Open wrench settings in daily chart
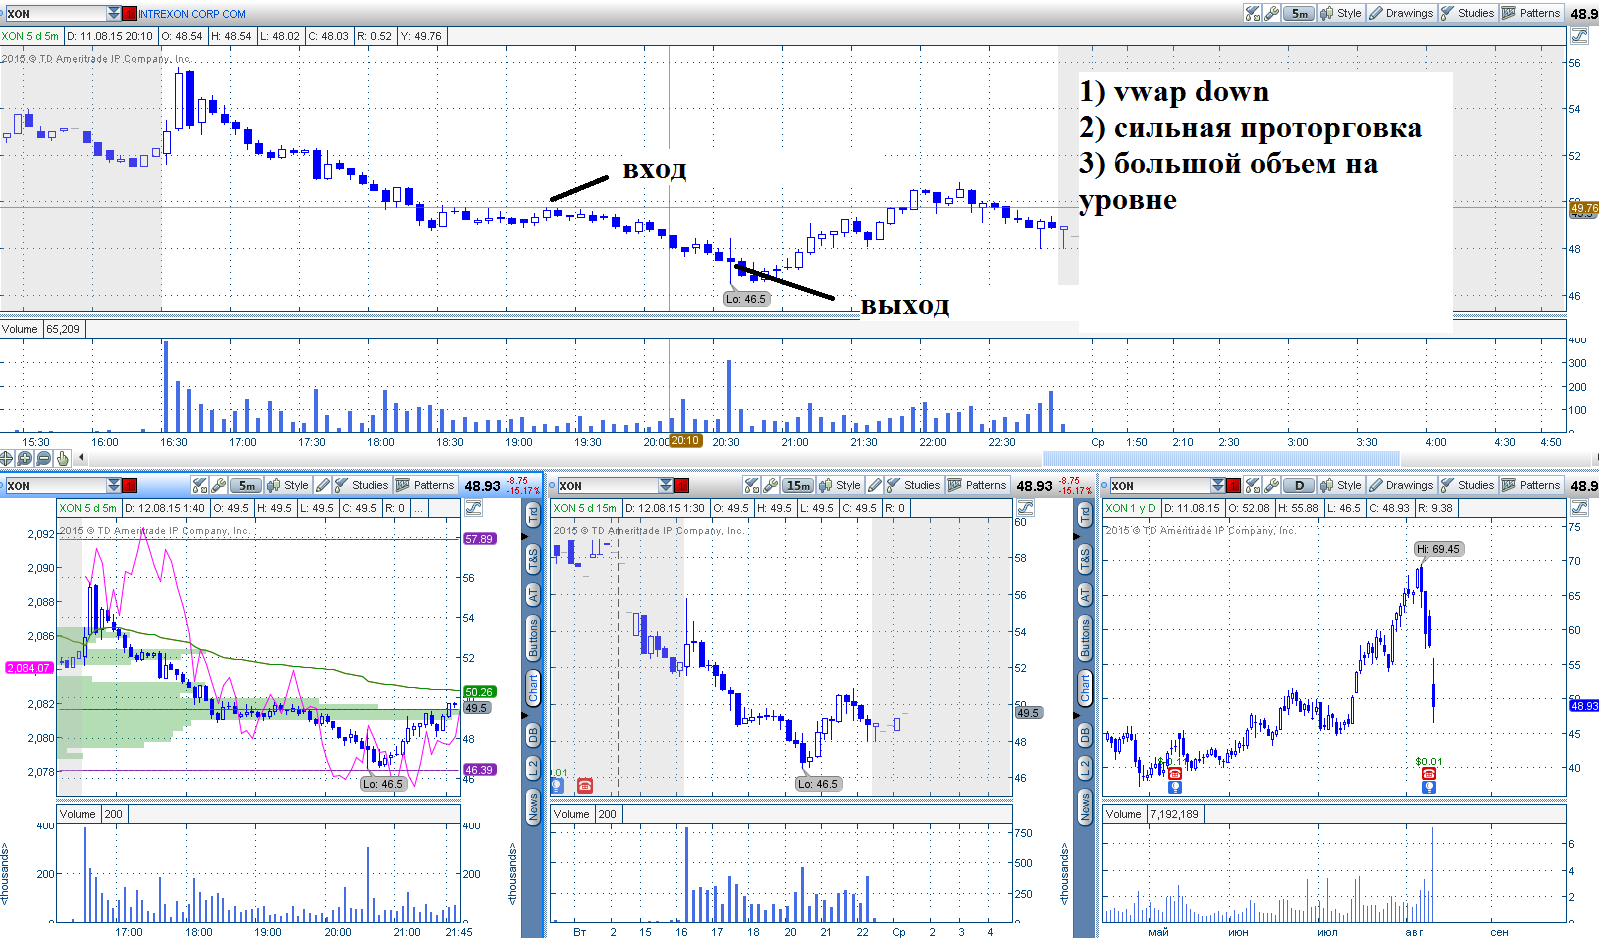1599x938 pixels. (x=1271, y=485)
